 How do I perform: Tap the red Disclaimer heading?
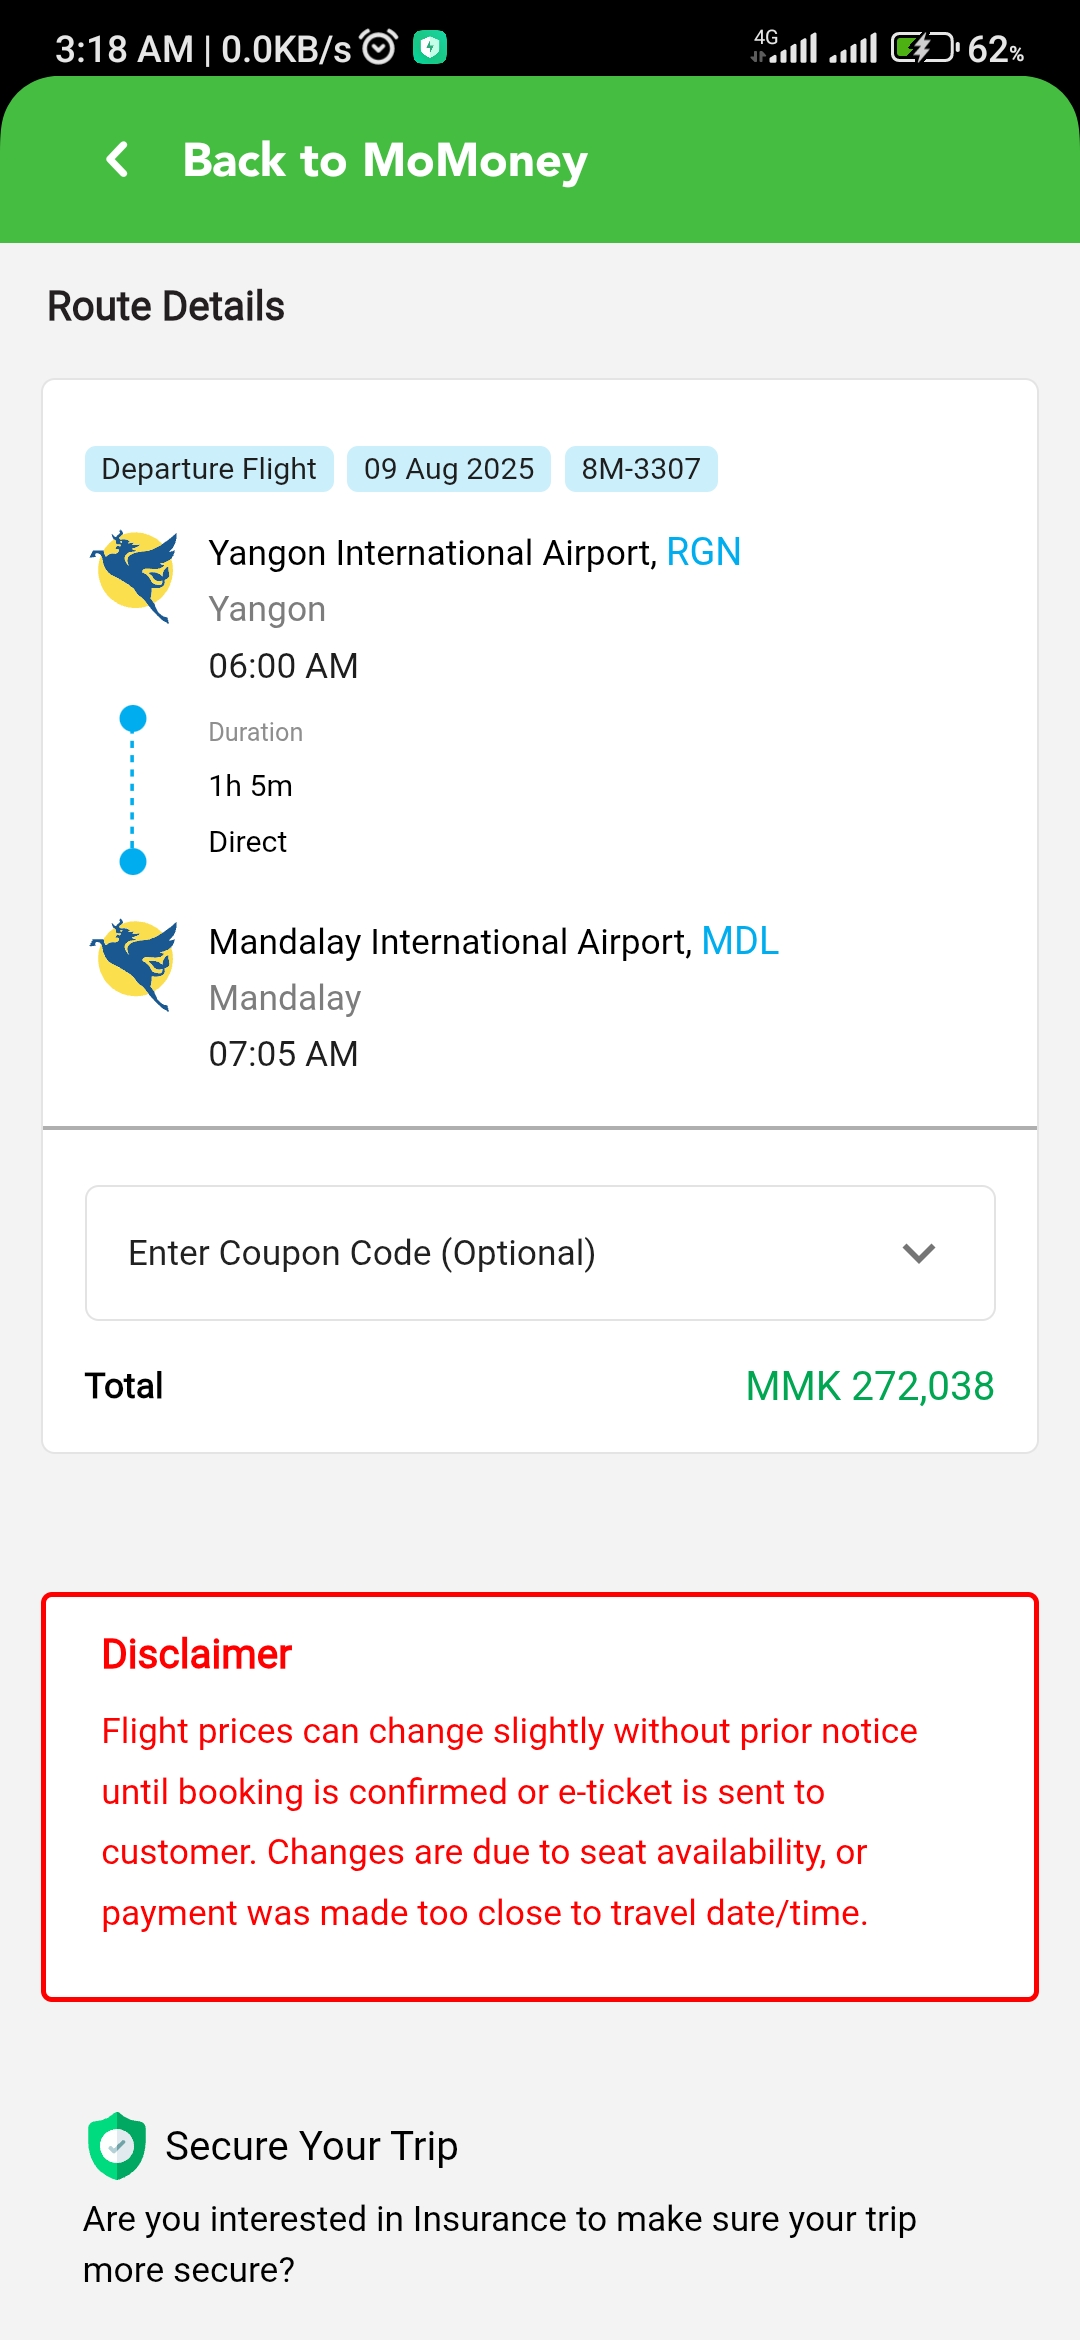[x=197, y=1655]
